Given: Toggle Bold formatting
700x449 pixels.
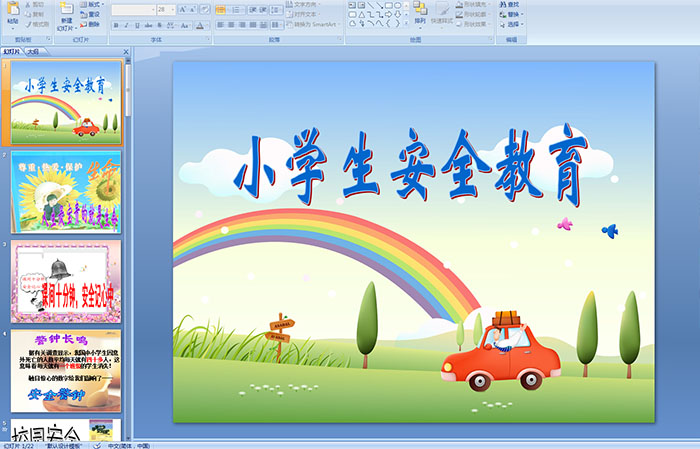Looking at the screenshot, I should pyautogui.click(x=116, y=25).
